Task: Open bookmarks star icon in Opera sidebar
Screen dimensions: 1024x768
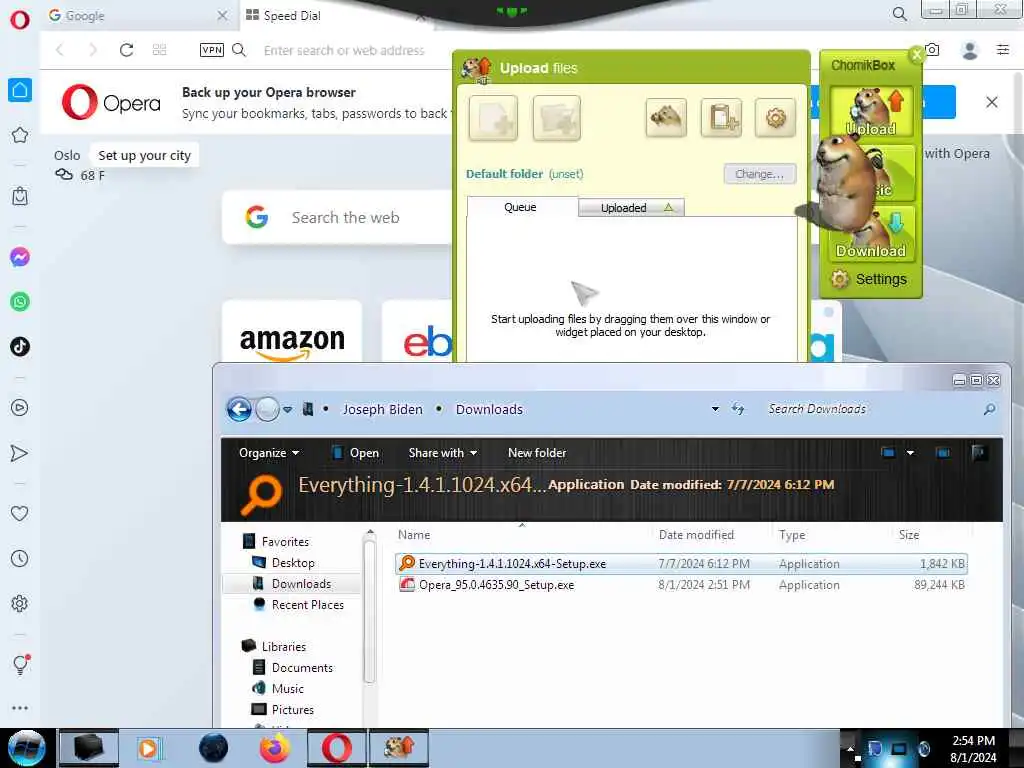Action: coord(20,135)
